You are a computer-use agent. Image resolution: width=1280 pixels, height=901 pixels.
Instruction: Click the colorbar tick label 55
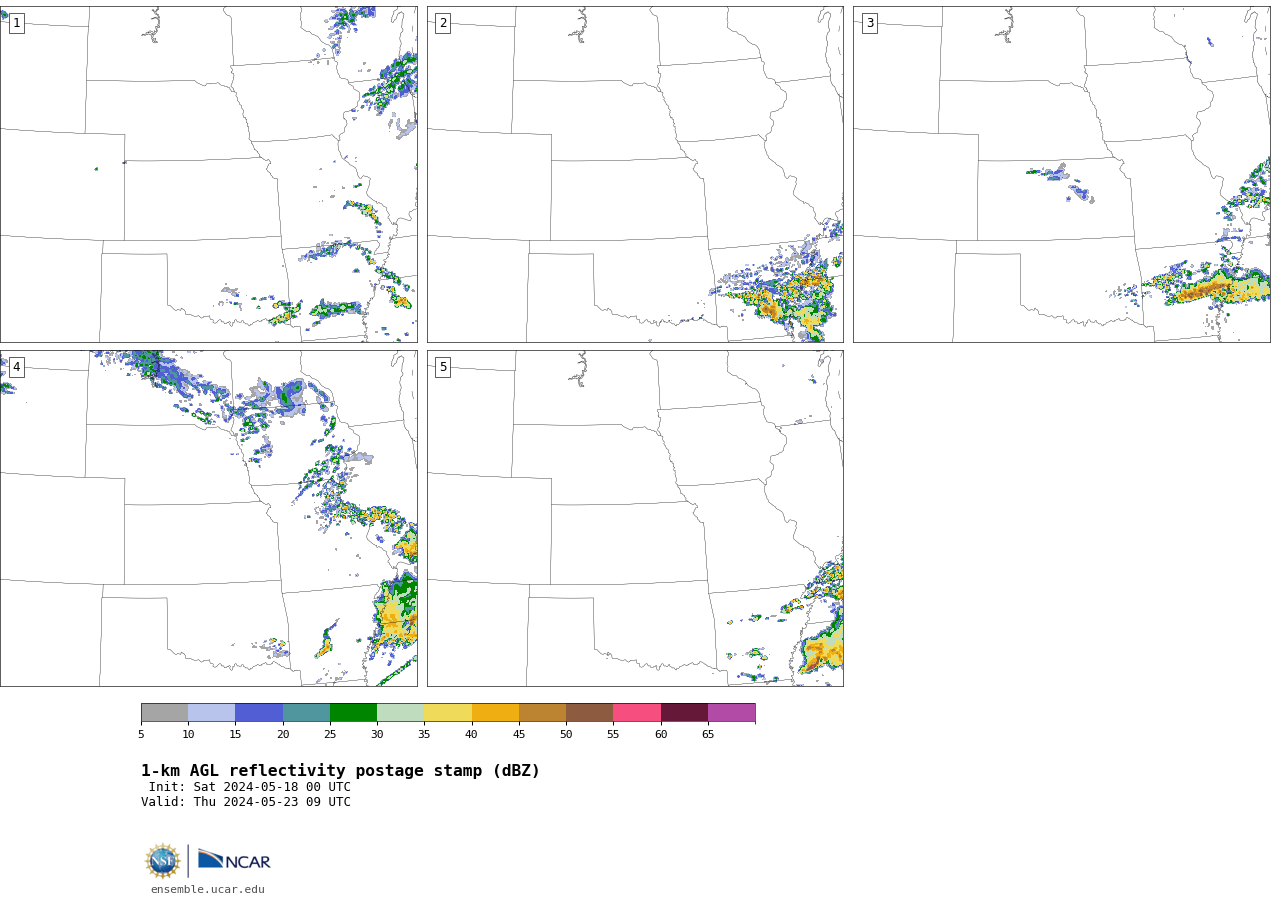pos(613,735)
